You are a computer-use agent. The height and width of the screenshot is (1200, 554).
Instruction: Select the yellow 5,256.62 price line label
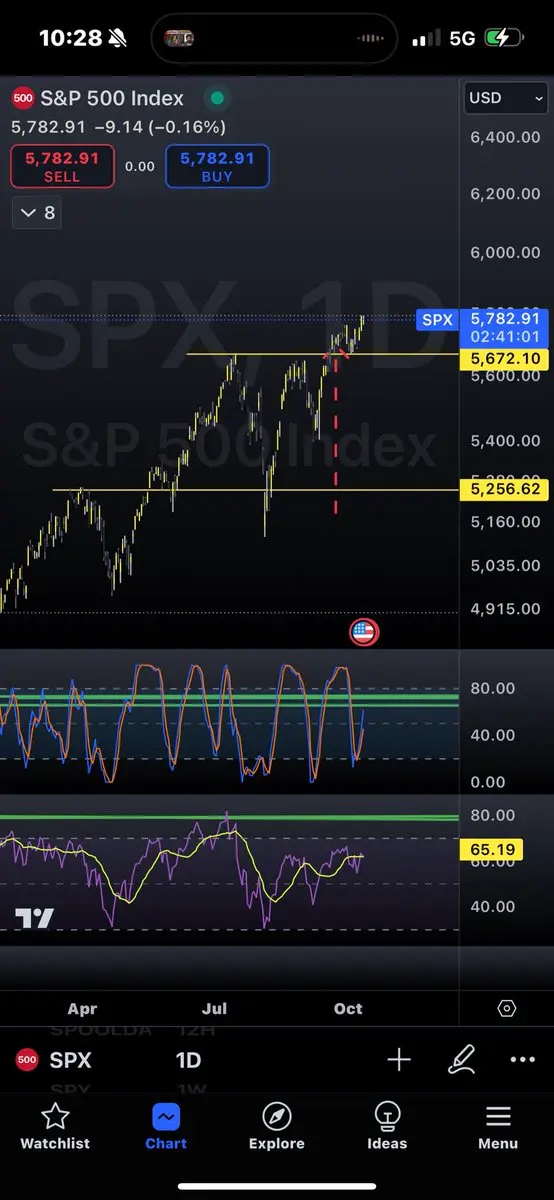tap(504, 490)
